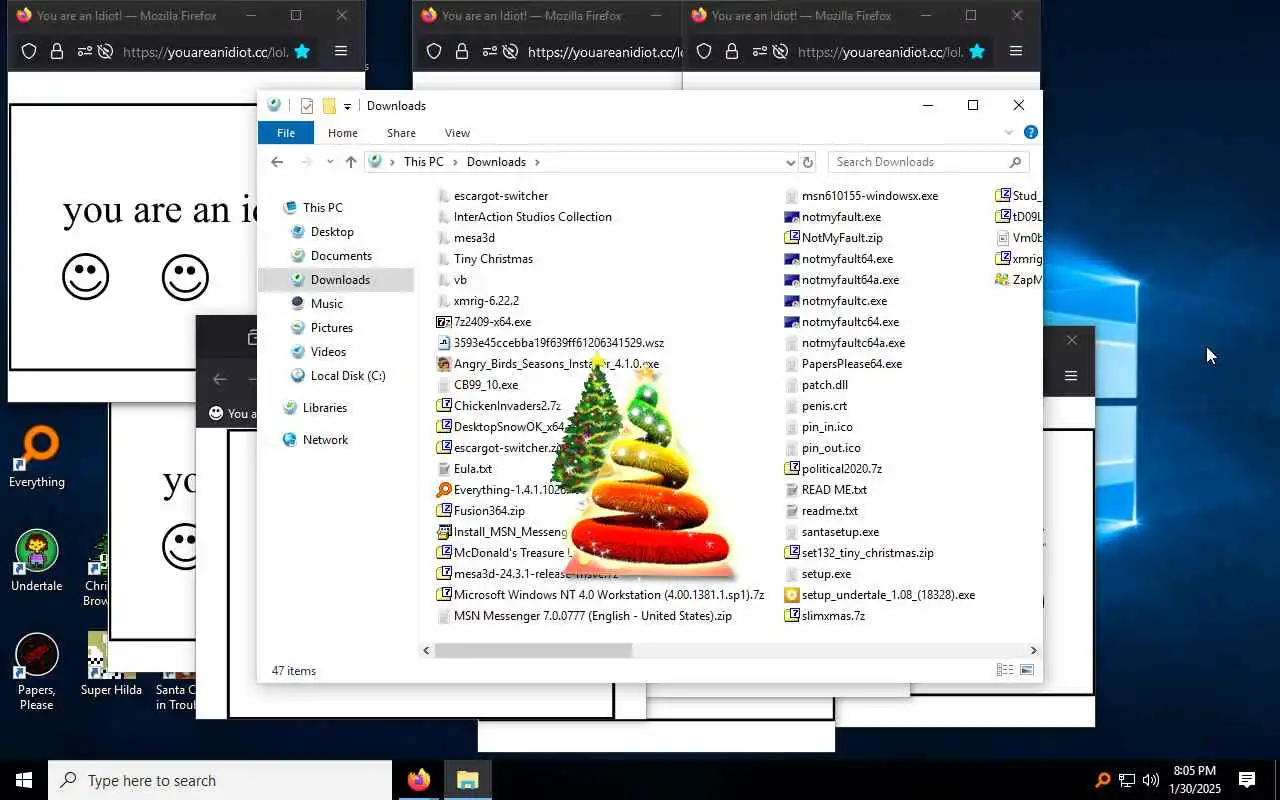The height and width of the screenshot is (800, 1280).
Task: Open Explorer Help icon
Action: point(1030,132)
